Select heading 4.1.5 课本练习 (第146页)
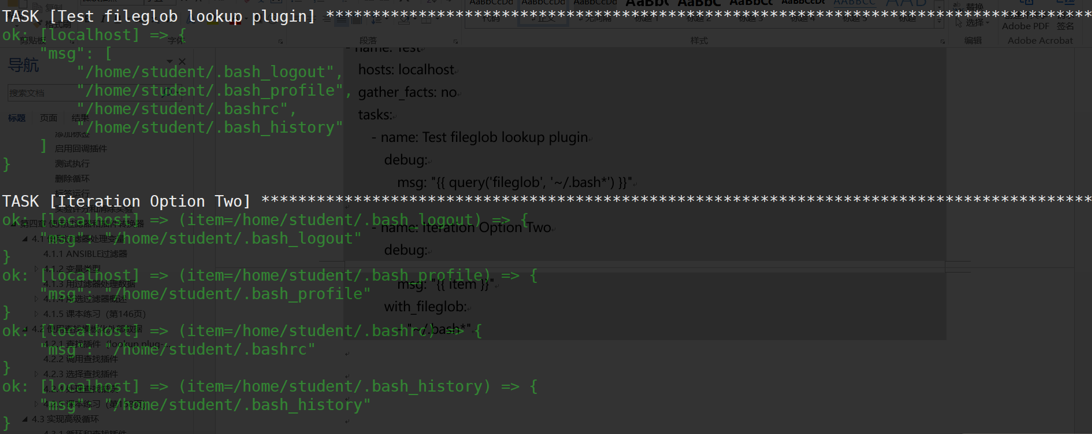Viewport: 1092px width, 434px height. click(x=95, y=313)
